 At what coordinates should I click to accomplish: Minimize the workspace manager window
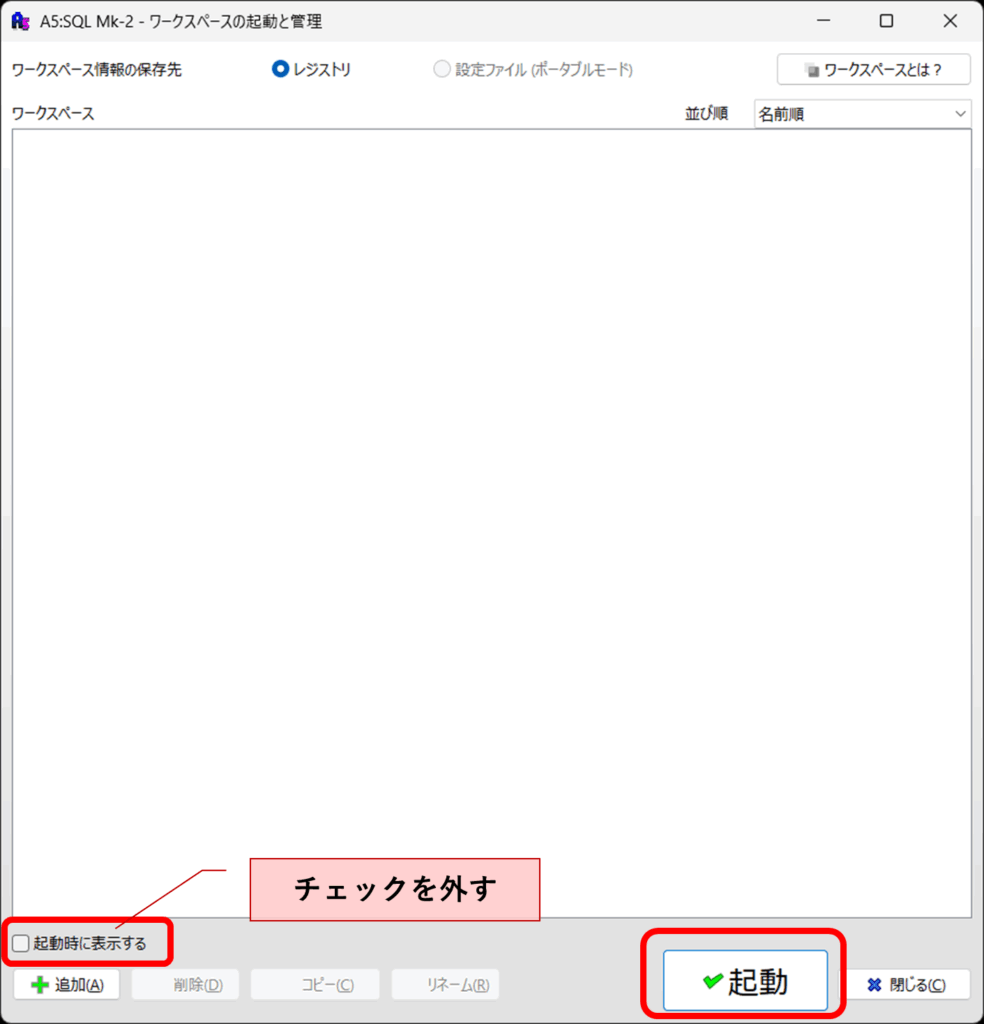tap(823, 21)
